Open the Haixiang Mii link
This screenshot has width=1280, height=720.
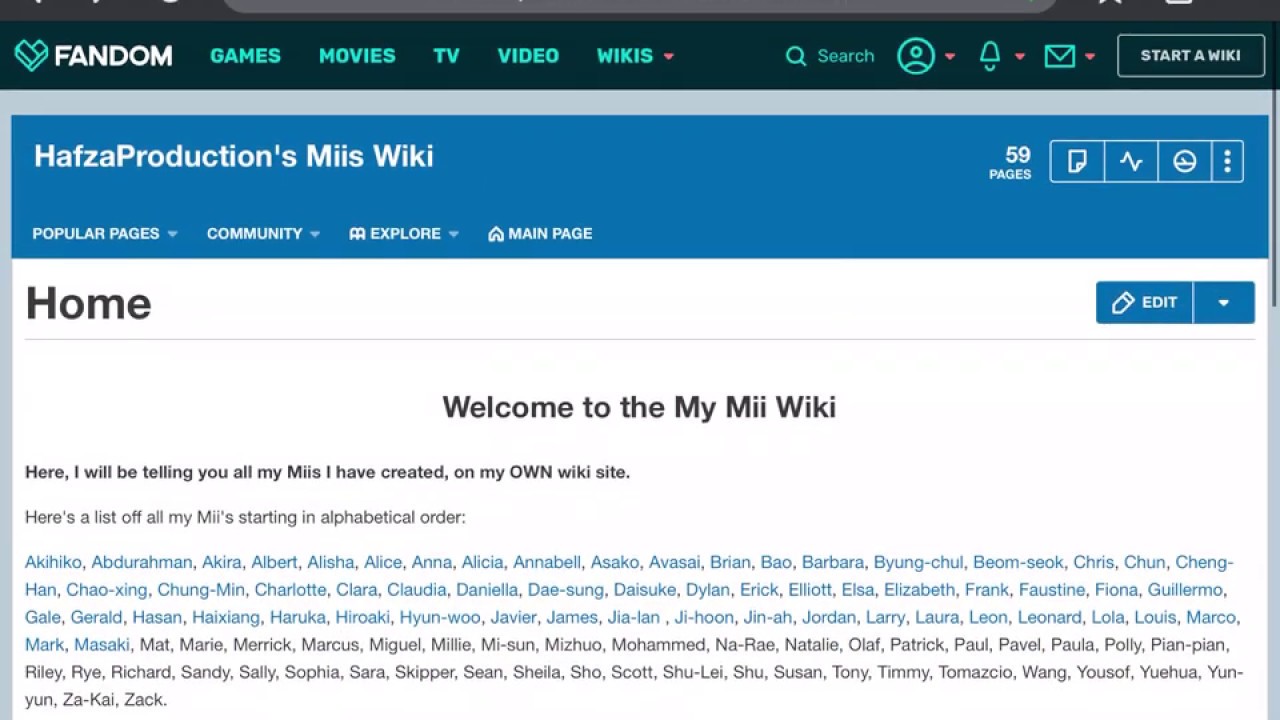(226, 617)
